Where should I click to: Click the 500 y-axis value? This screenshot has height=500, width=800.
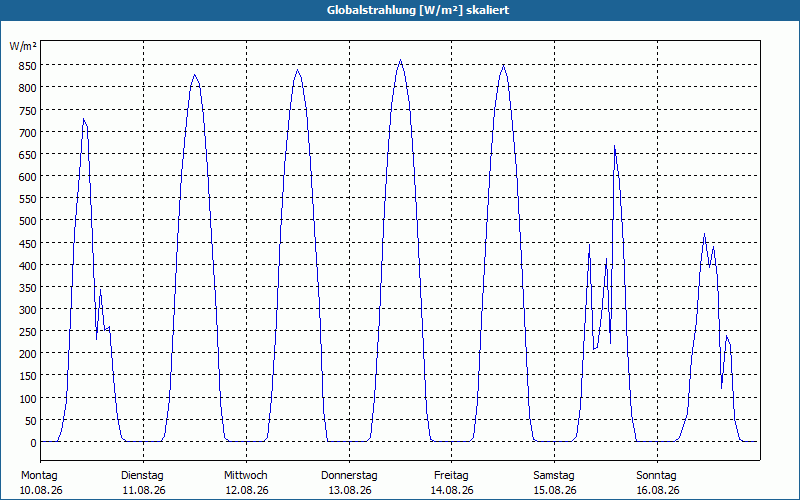(28, 221)
